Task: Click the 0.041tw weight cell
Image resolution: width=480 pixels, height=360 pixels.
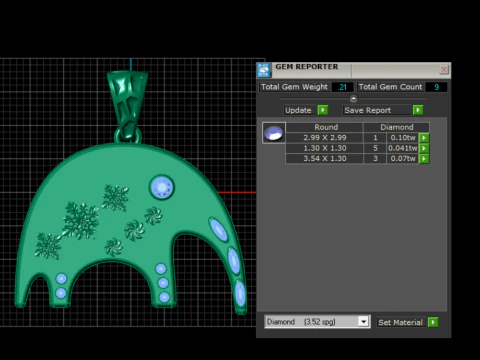Action: point(403,148)
